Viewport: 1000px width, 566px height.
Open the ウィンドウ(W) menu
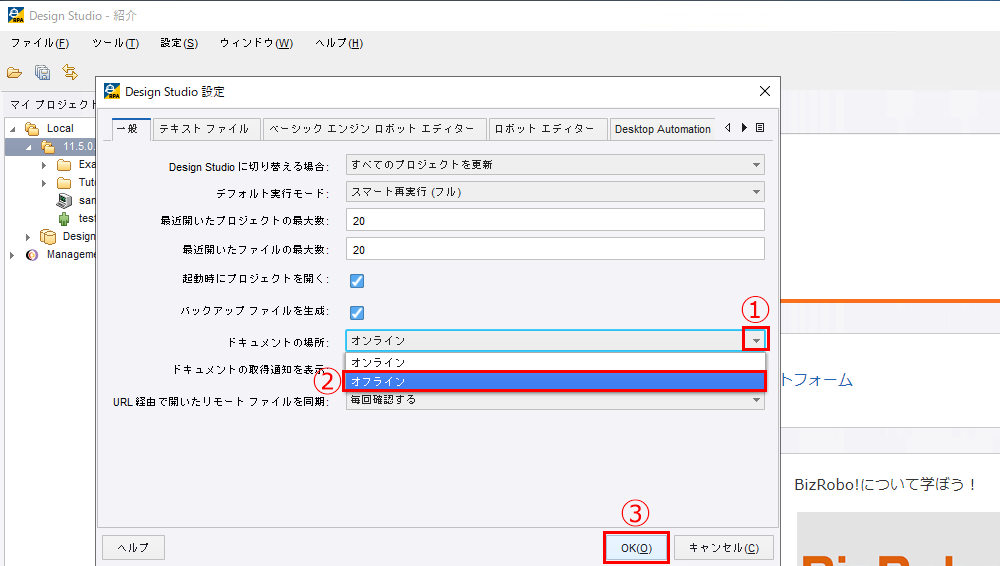tap(256, 43)
